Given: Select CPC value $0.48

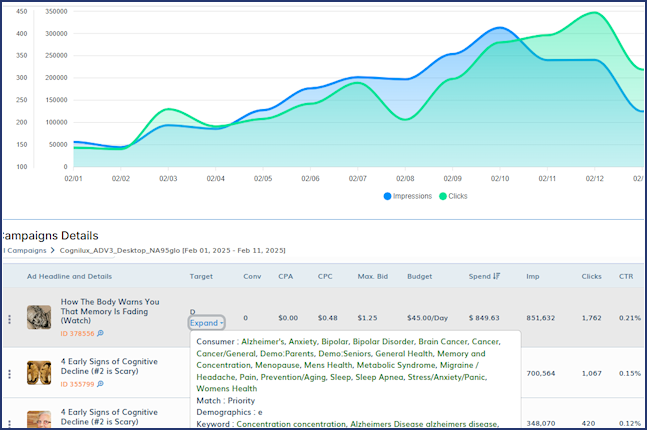Looking at the screenshot, I should pos(328,318).
